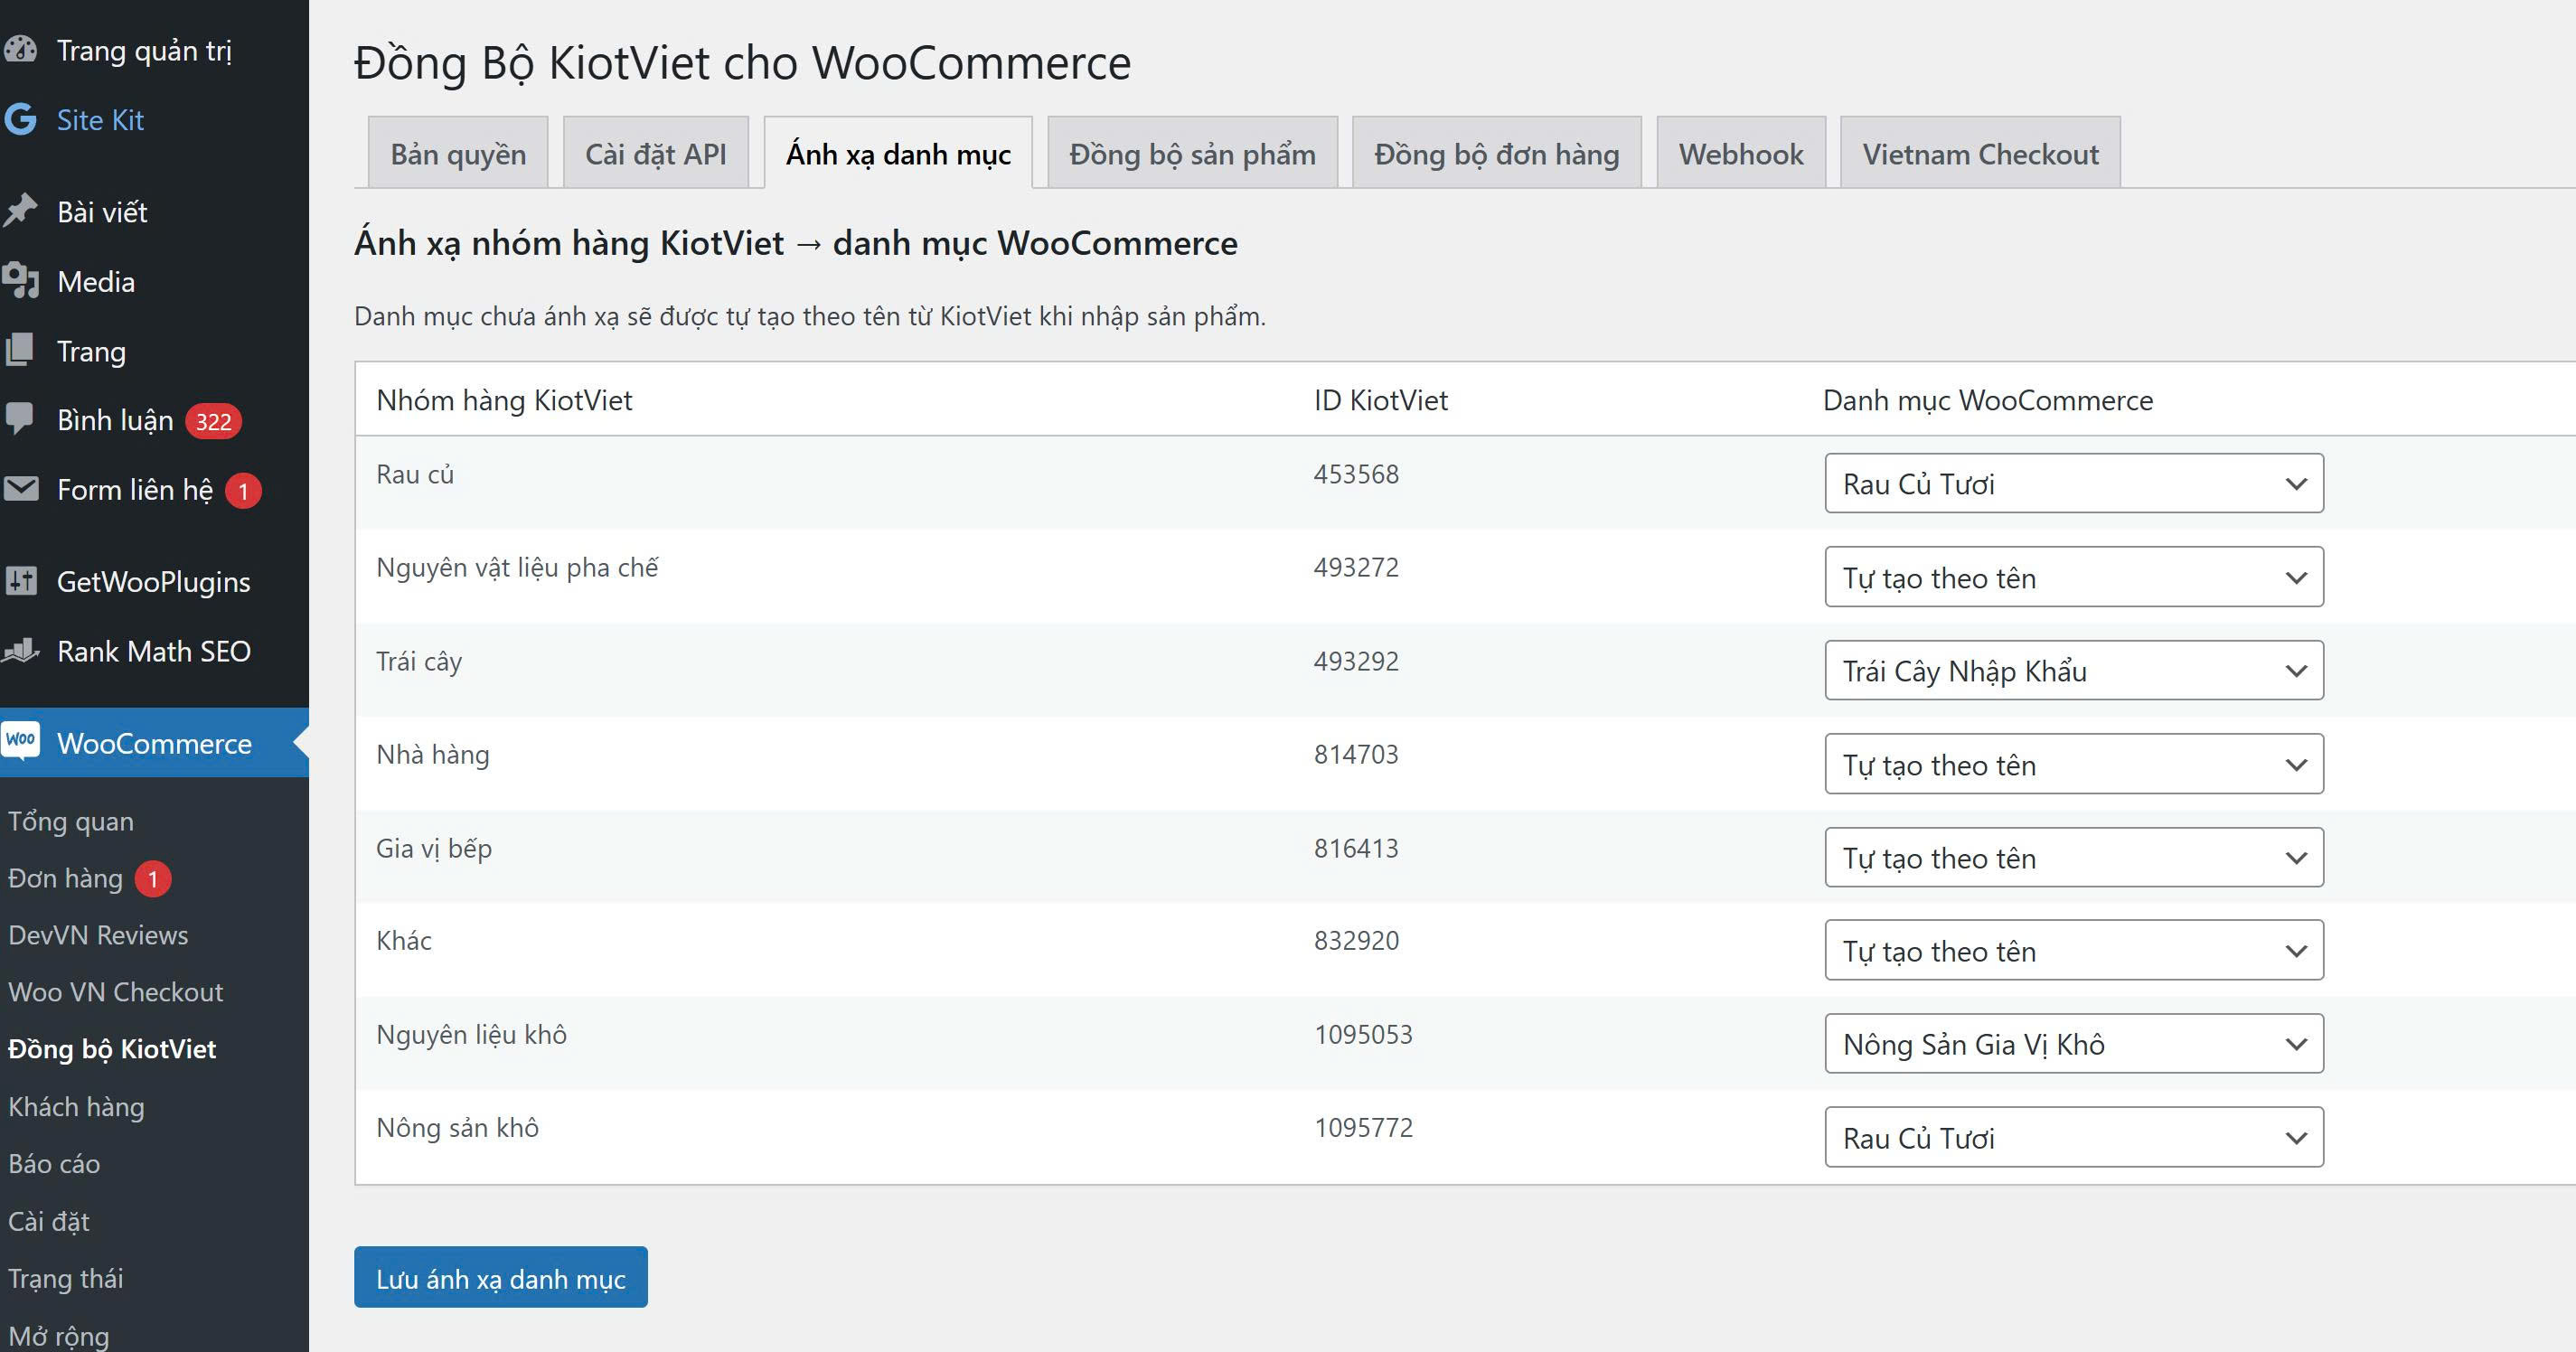Open the Đồng bộ sản phẩm tab
This screenshot has width=2576, height=1352.
click(x=1192, y=153)
